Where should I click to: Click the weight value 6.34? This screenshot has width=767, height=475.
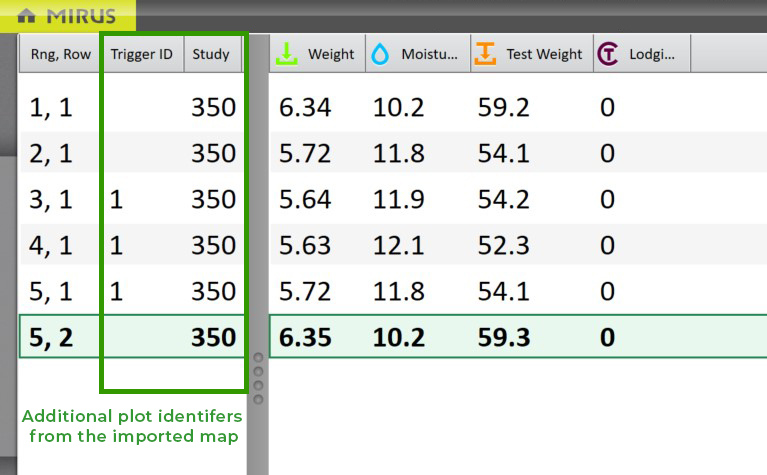pyautogui.click(x=302, y=107)
